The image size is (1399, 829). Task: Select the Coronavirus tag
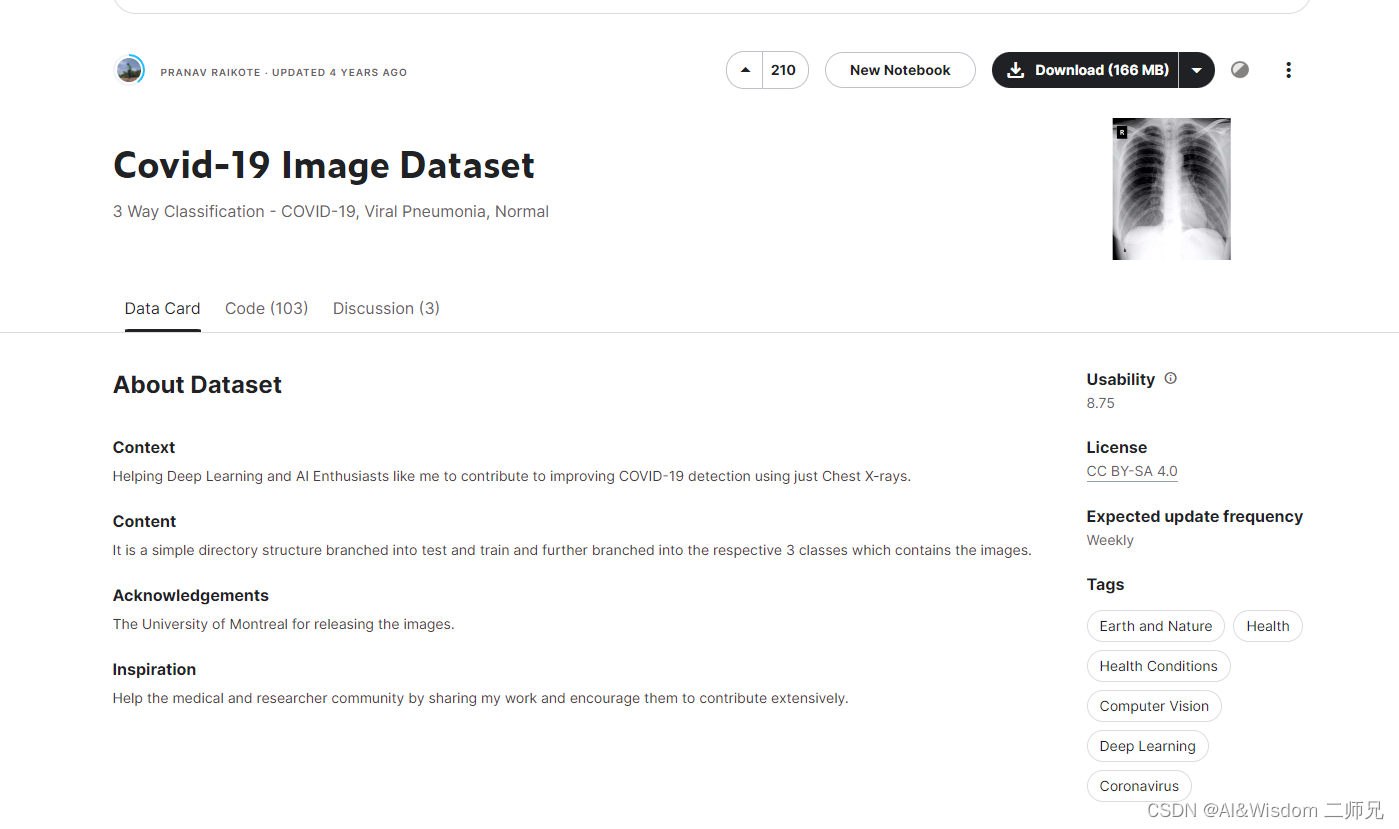pos(1139,786)
